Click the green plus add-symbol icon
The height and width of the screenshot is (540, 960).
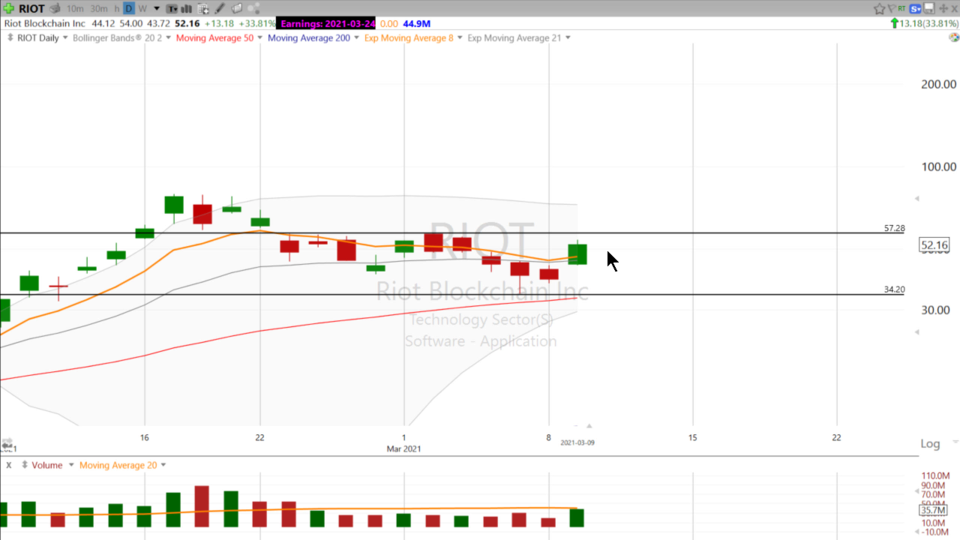coord(9,9)
